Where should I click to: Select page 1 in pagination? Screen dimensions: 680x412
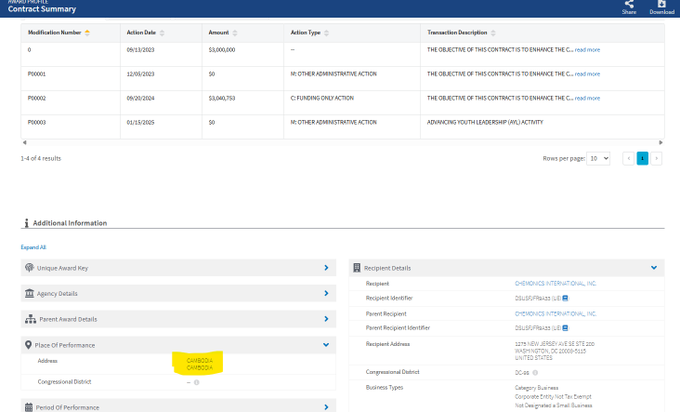pos(642,158)
